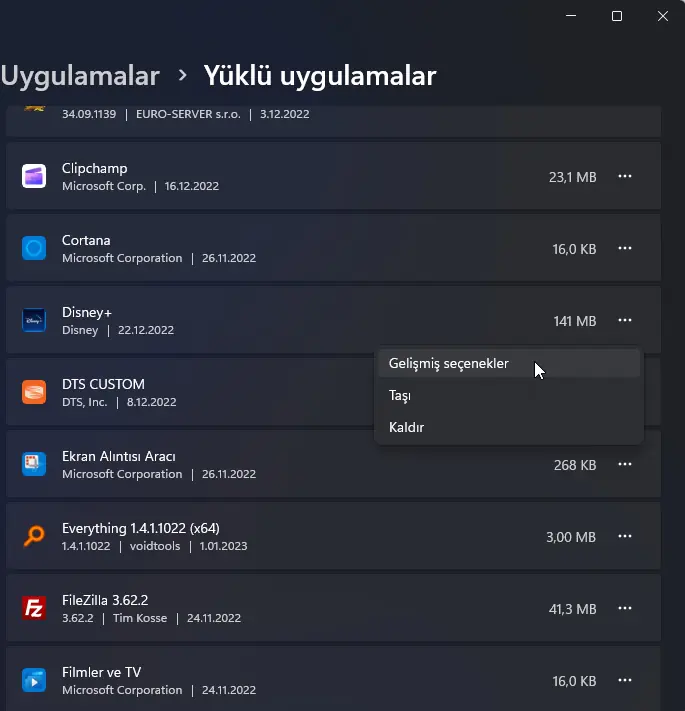Choose Gelişmiş seçenekler from the context menu
This screenshot has width=685, height=711.
pyautogui.click(x=509, y=364)
